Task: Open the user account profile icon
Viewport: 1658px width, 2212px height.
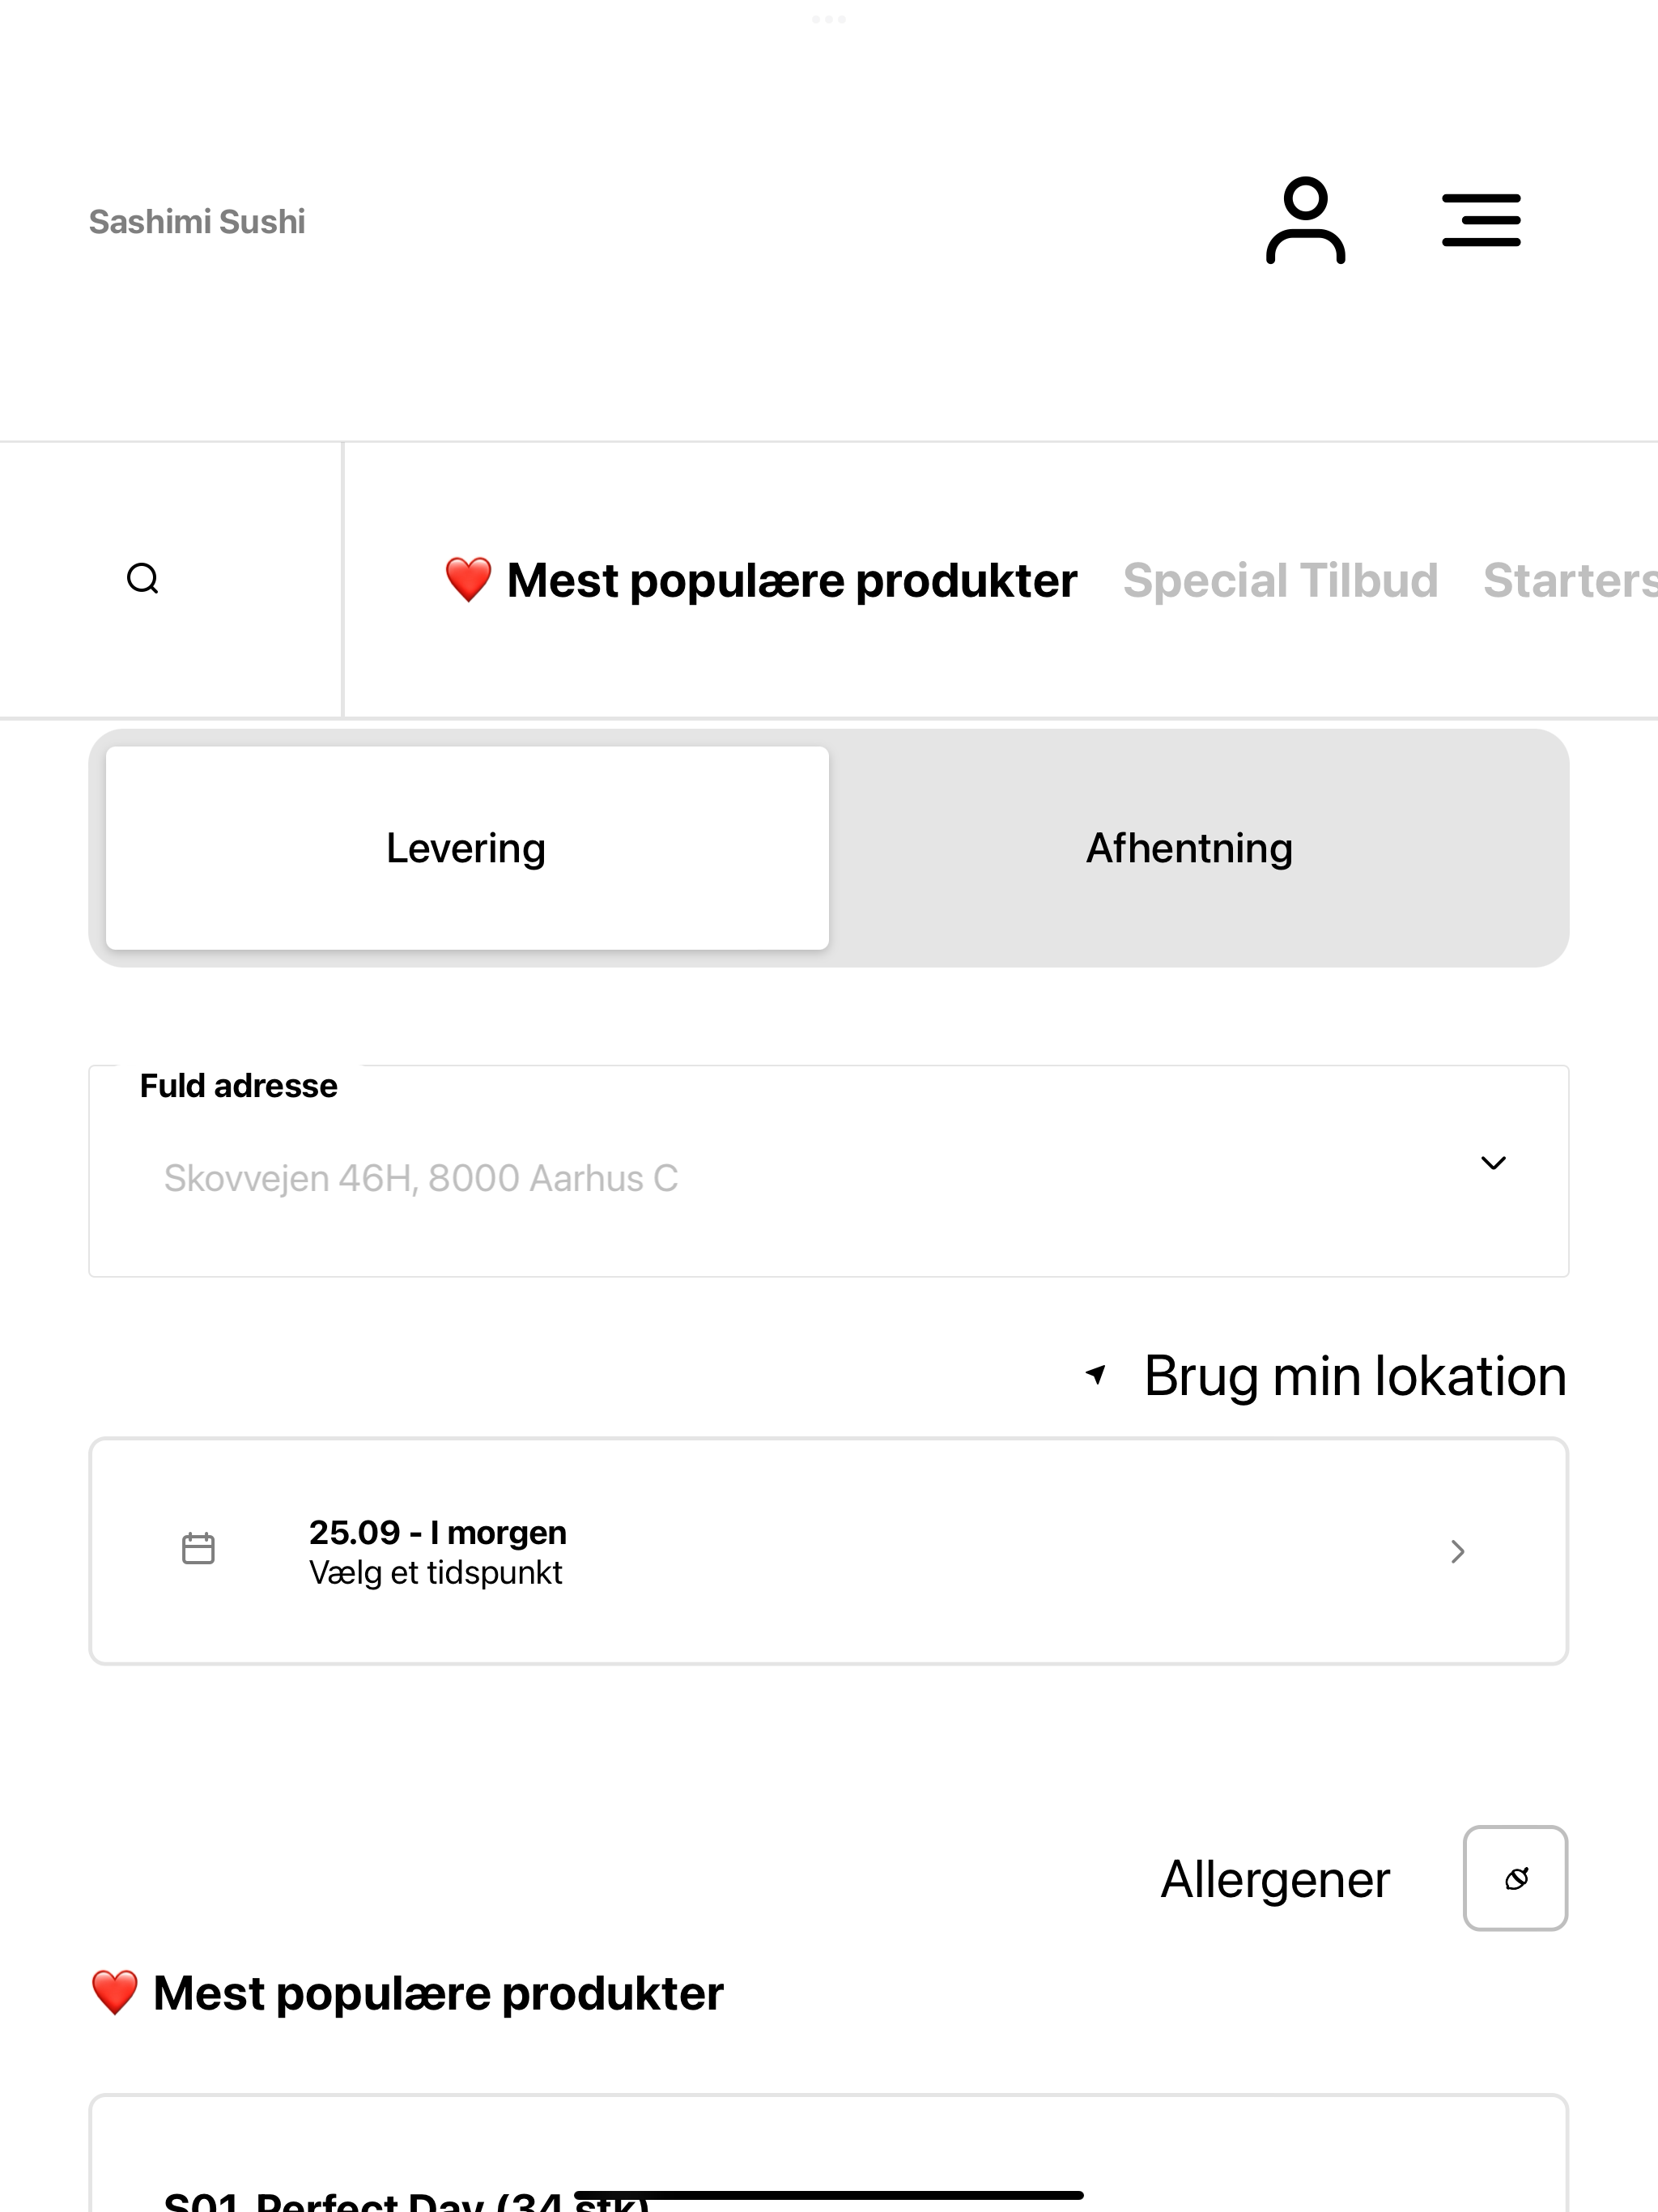Action: click(x=1305, y=221)
